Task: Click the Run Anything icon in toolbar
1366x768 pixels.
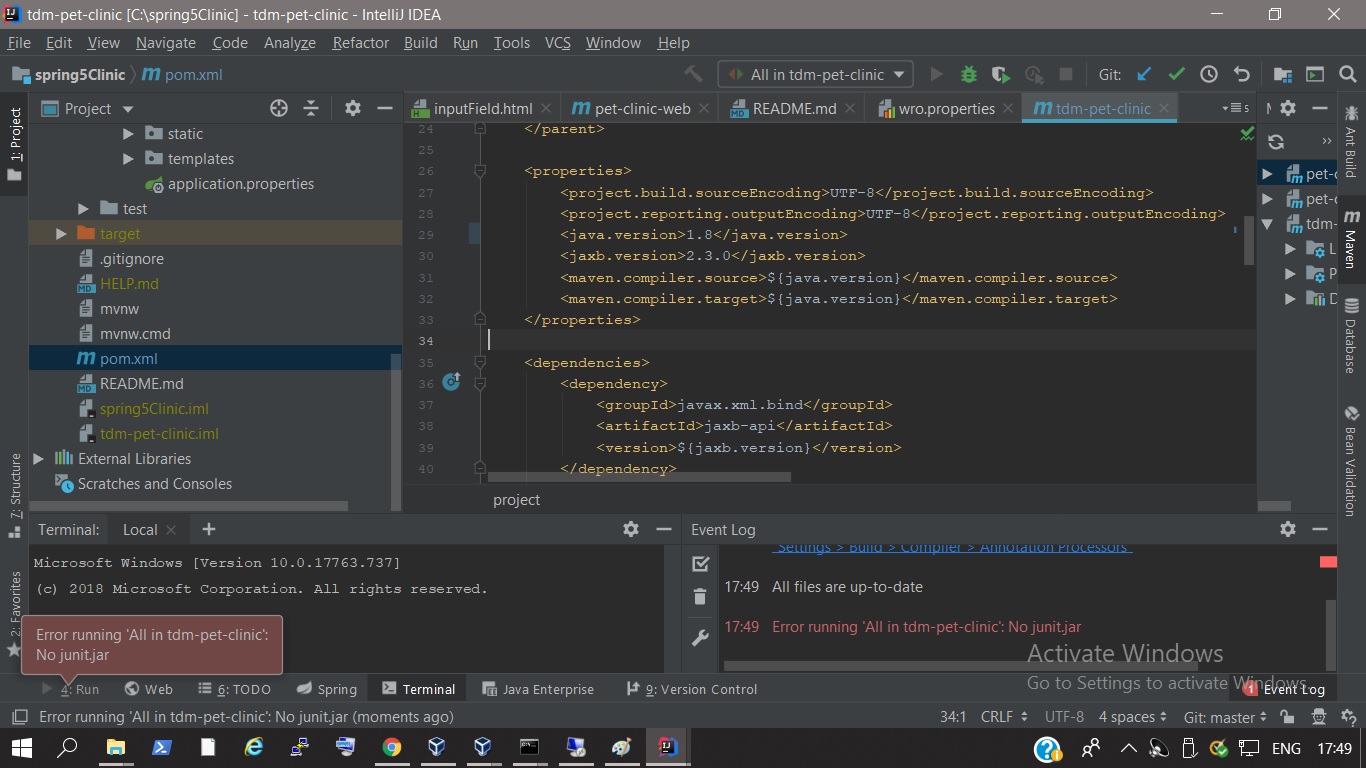Action: point(1315,74)
